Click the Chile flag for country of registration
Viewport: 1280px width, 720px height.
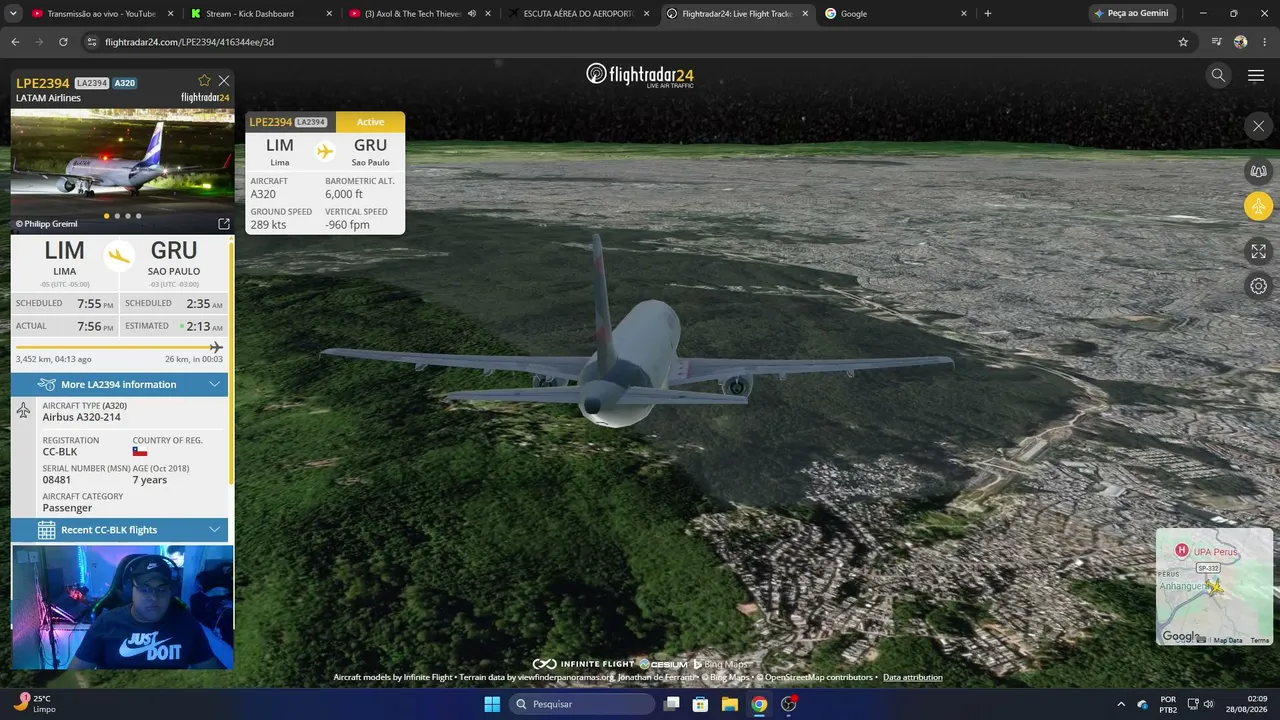tap(140, 452)
